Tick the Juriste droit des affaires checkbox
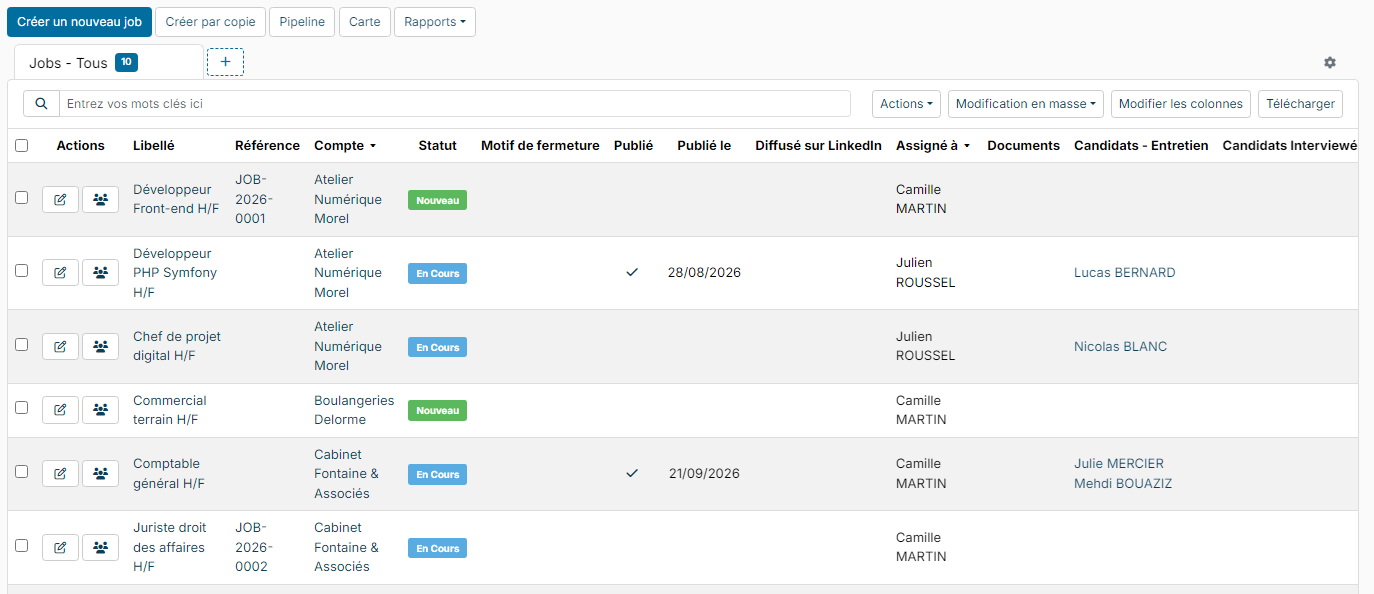Viewport: 1374px width, 594px height. [22, 546]
